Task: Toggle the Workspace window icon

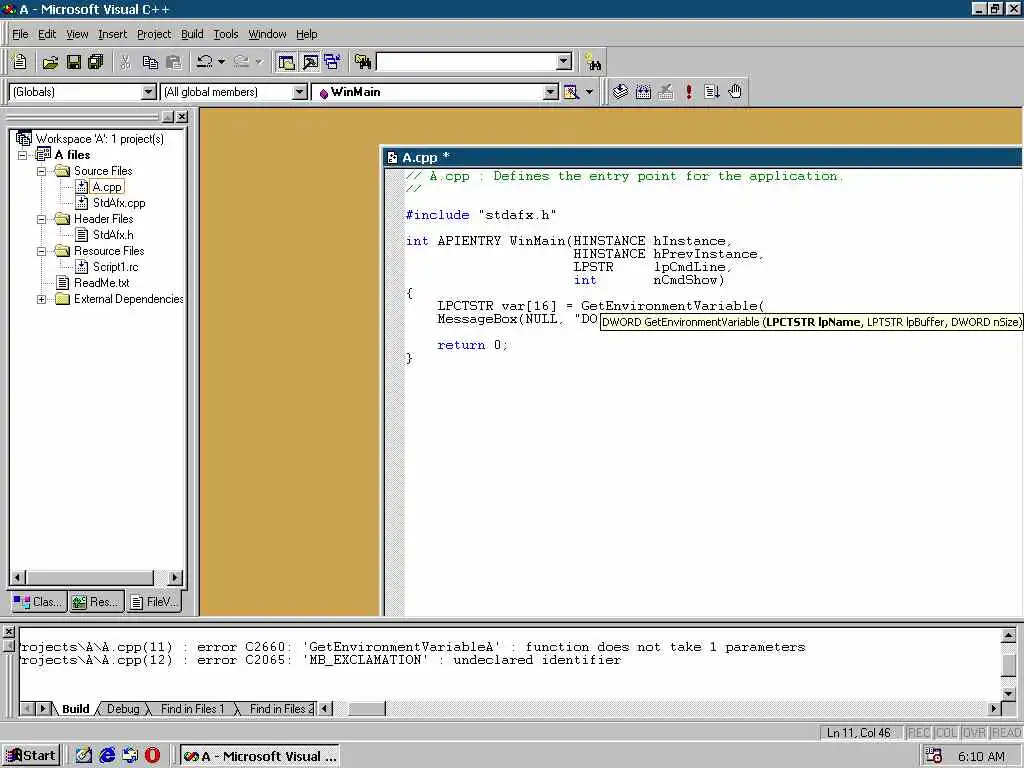Action: (286, 62)
